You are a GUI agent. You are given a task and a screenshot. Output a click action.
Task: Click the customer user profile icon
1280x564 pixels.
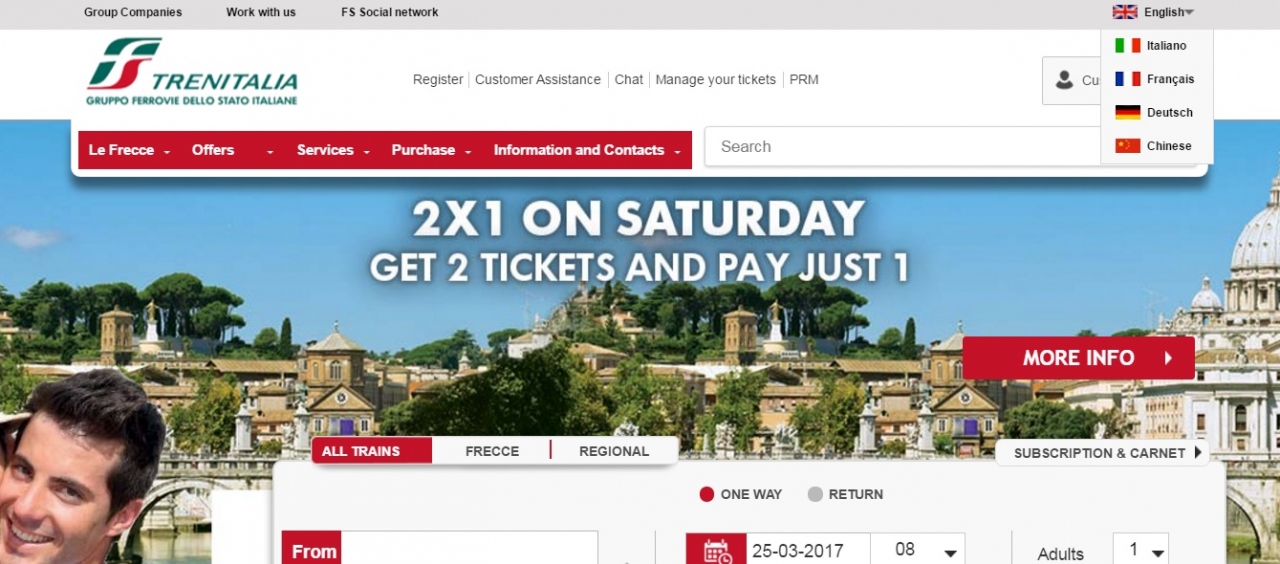pos(1064,80)
